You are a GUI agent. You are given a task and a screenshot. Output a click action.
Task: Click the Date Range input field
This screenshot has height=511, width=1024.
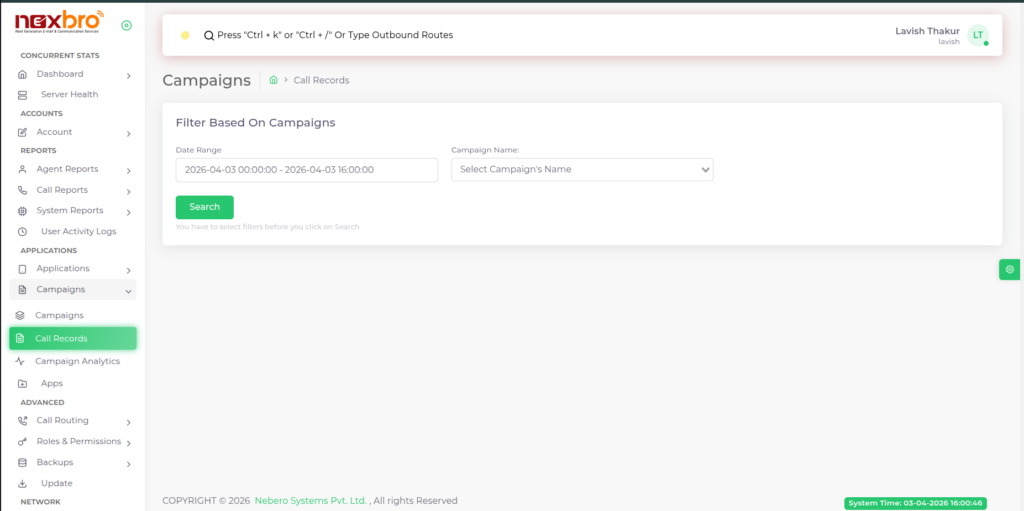tap(306, 170)
